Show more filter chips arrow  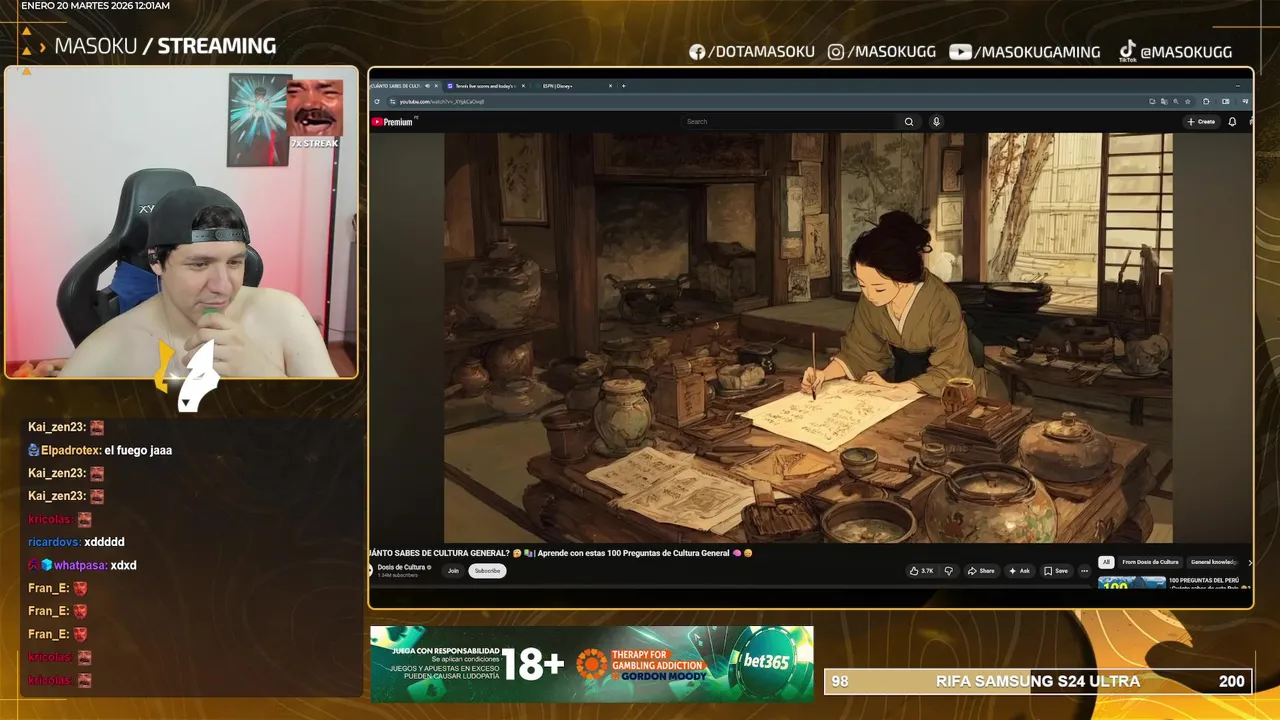pos(1250,562)
